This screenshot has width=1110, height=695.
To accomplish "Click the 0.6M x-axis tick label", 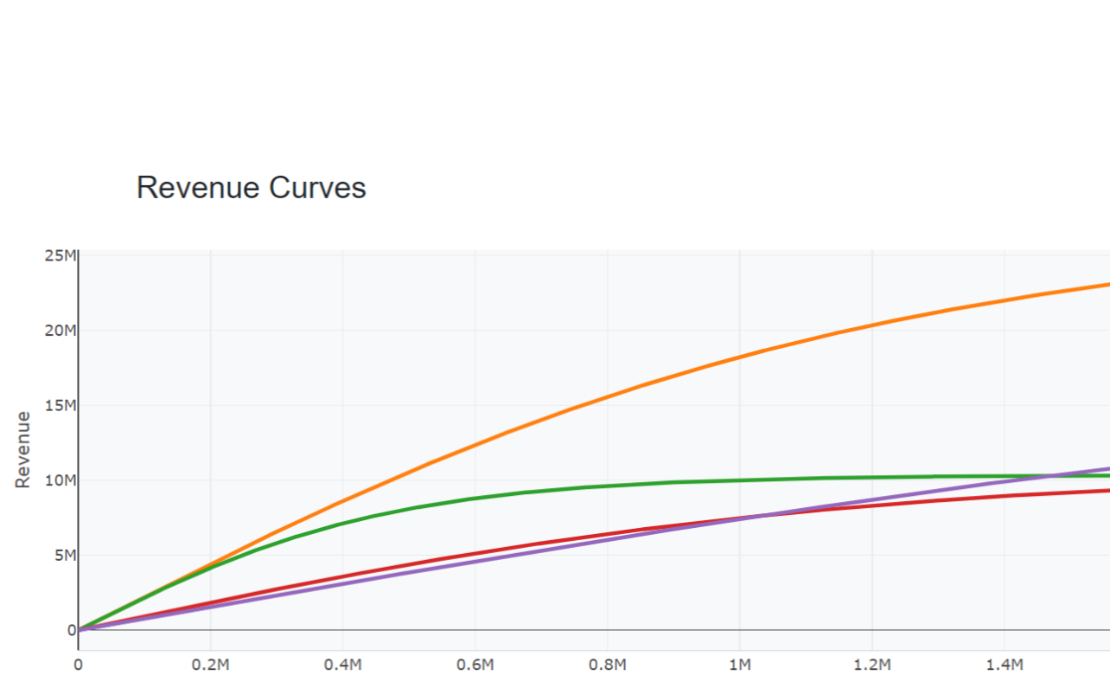I will 475,665.
